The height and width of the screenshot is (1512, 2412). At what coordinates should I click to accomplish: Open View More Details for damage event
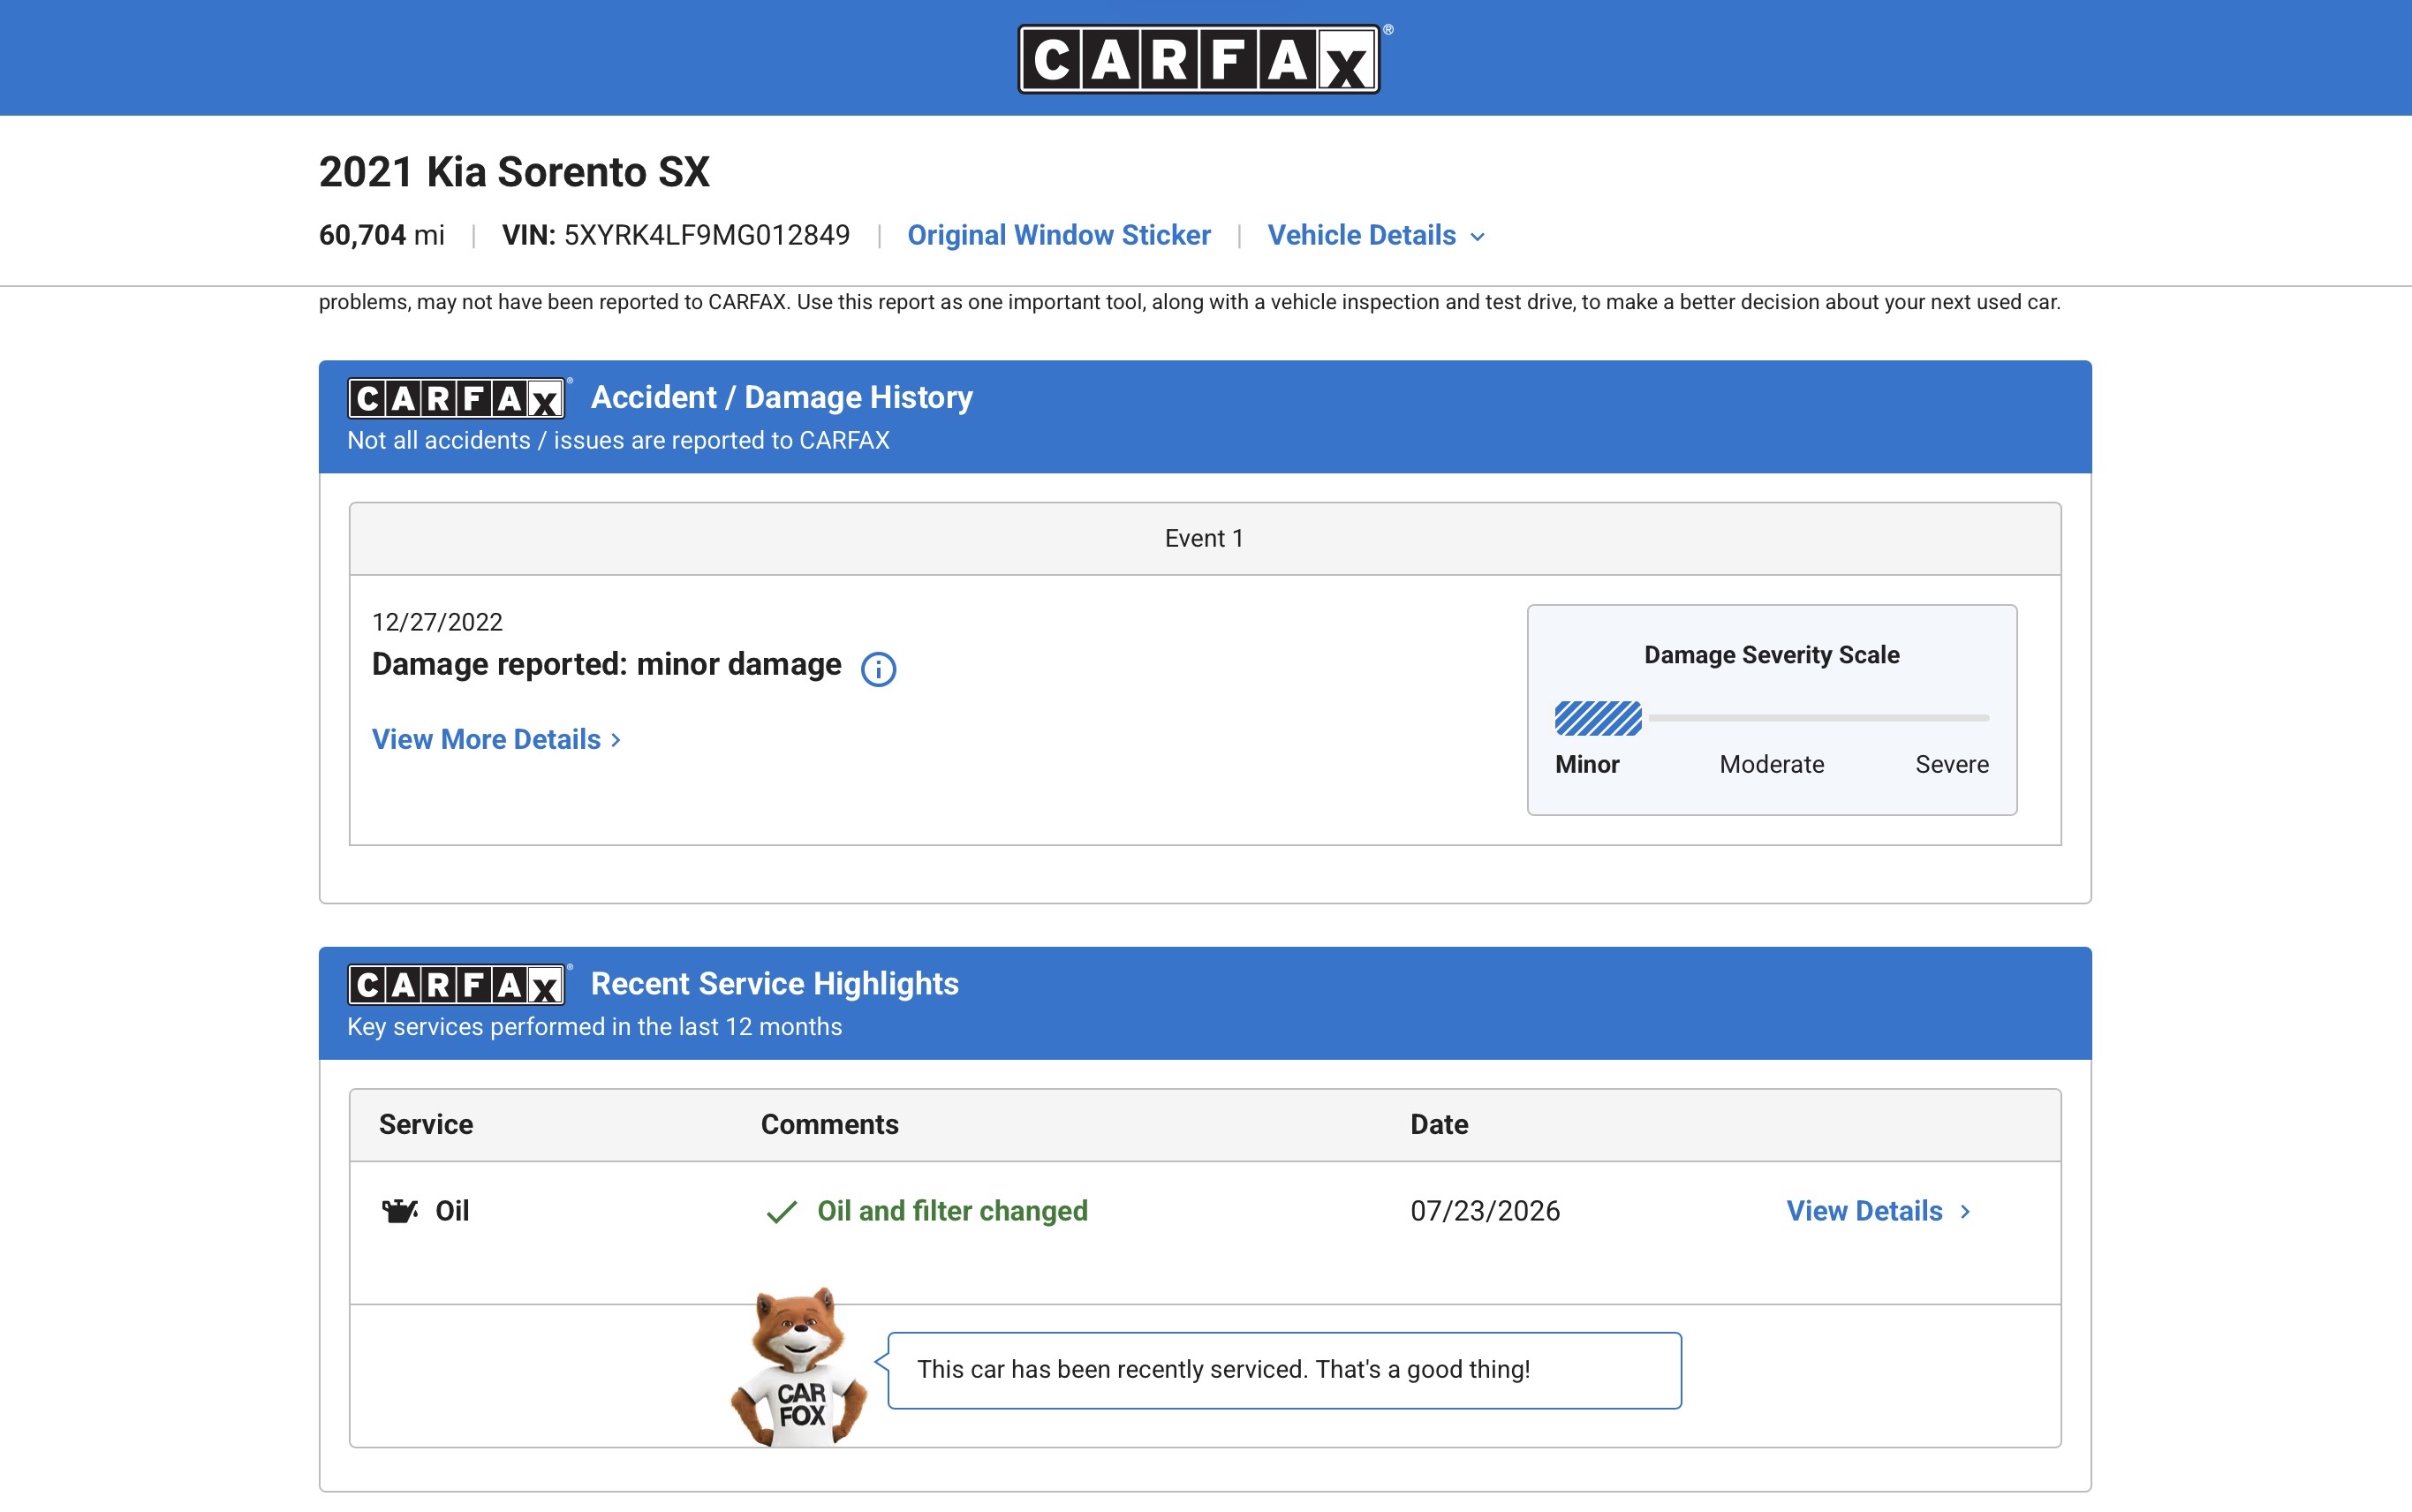496,739
